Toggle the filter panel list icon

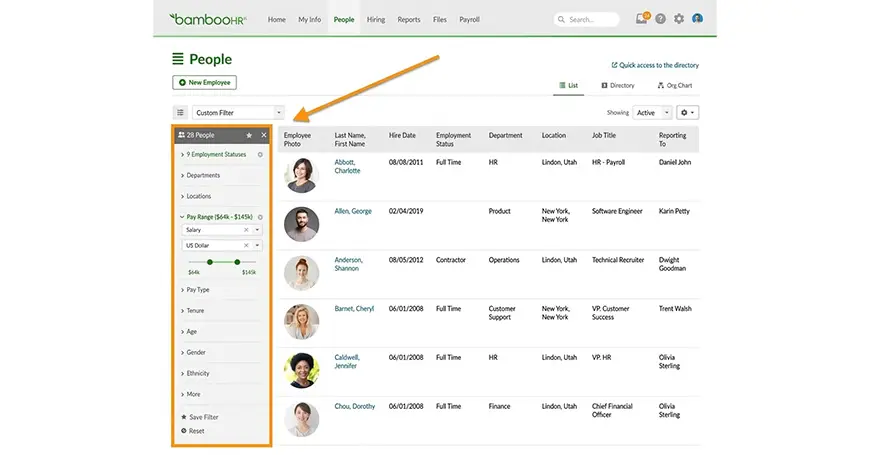click(x=180, y=113)
